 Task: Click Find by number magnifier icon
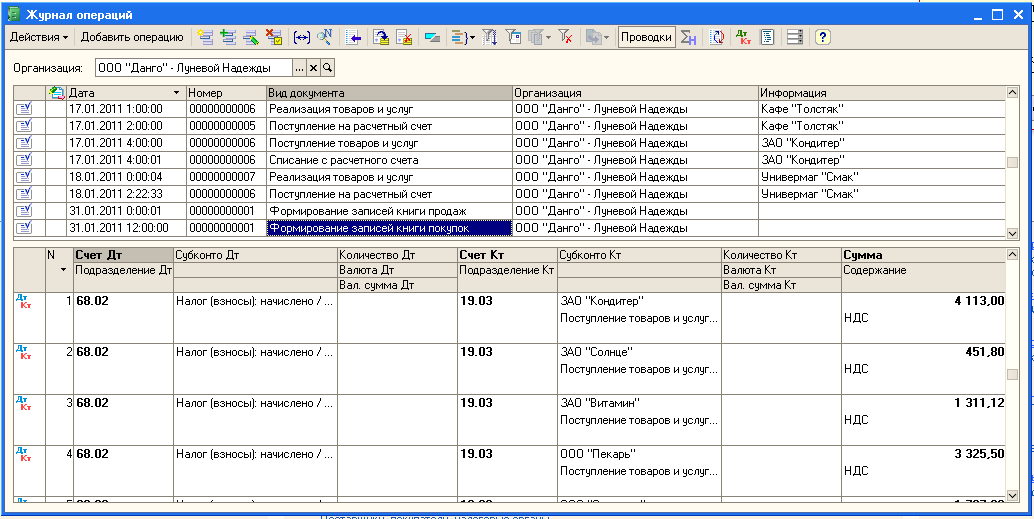click(x=325, y=37)
